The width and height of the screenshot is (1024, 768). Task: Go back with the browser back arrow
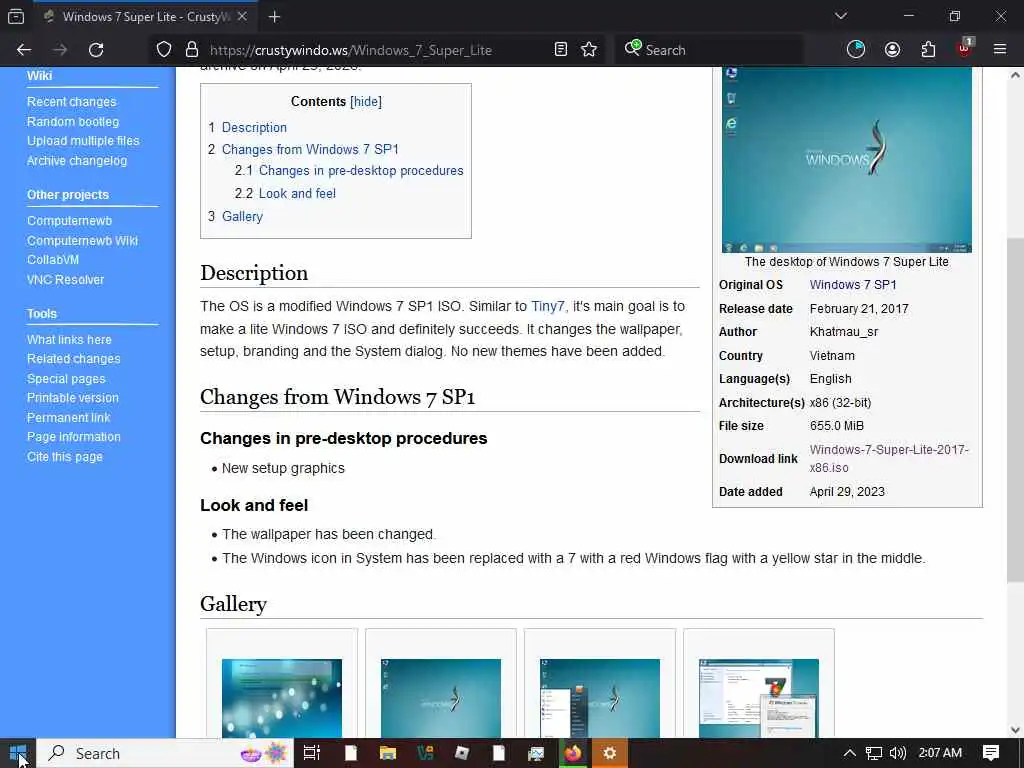point(24,50)
